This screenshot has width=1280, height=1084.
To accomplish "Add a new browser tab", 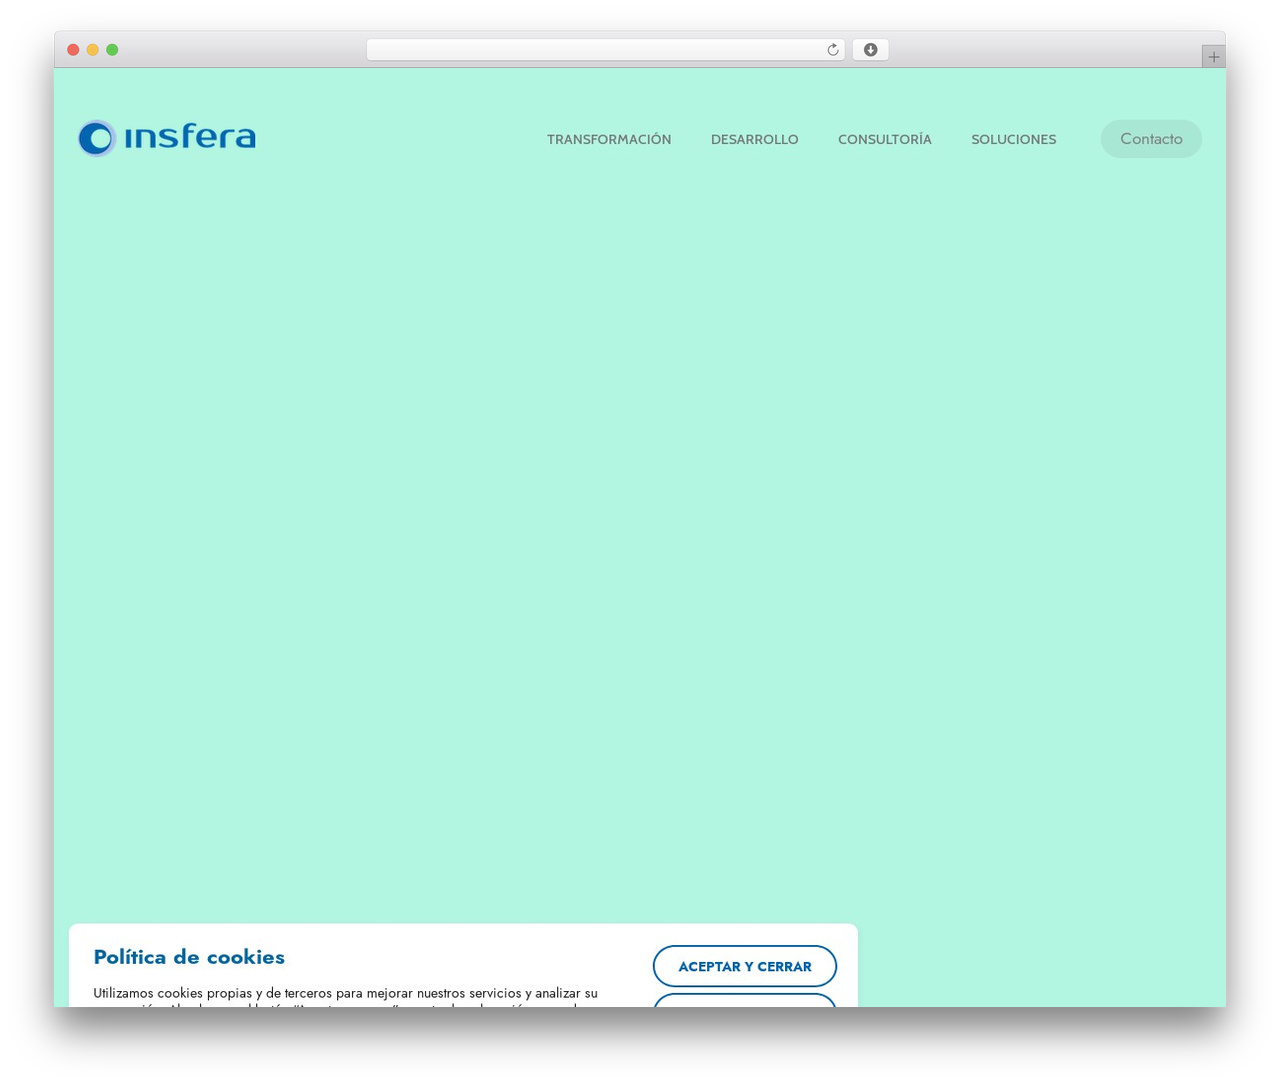I will (x=1213, y=57).
